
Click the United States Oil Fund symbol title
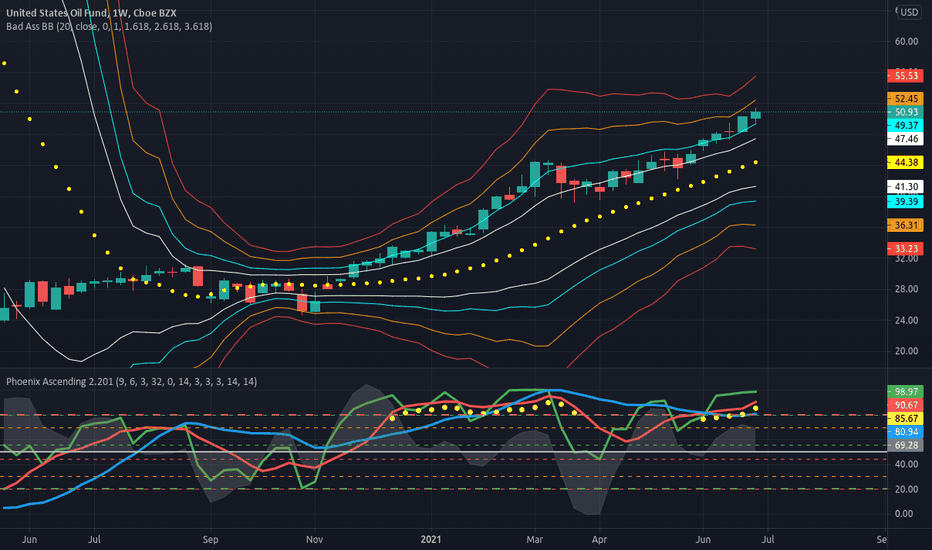(92, 12)
